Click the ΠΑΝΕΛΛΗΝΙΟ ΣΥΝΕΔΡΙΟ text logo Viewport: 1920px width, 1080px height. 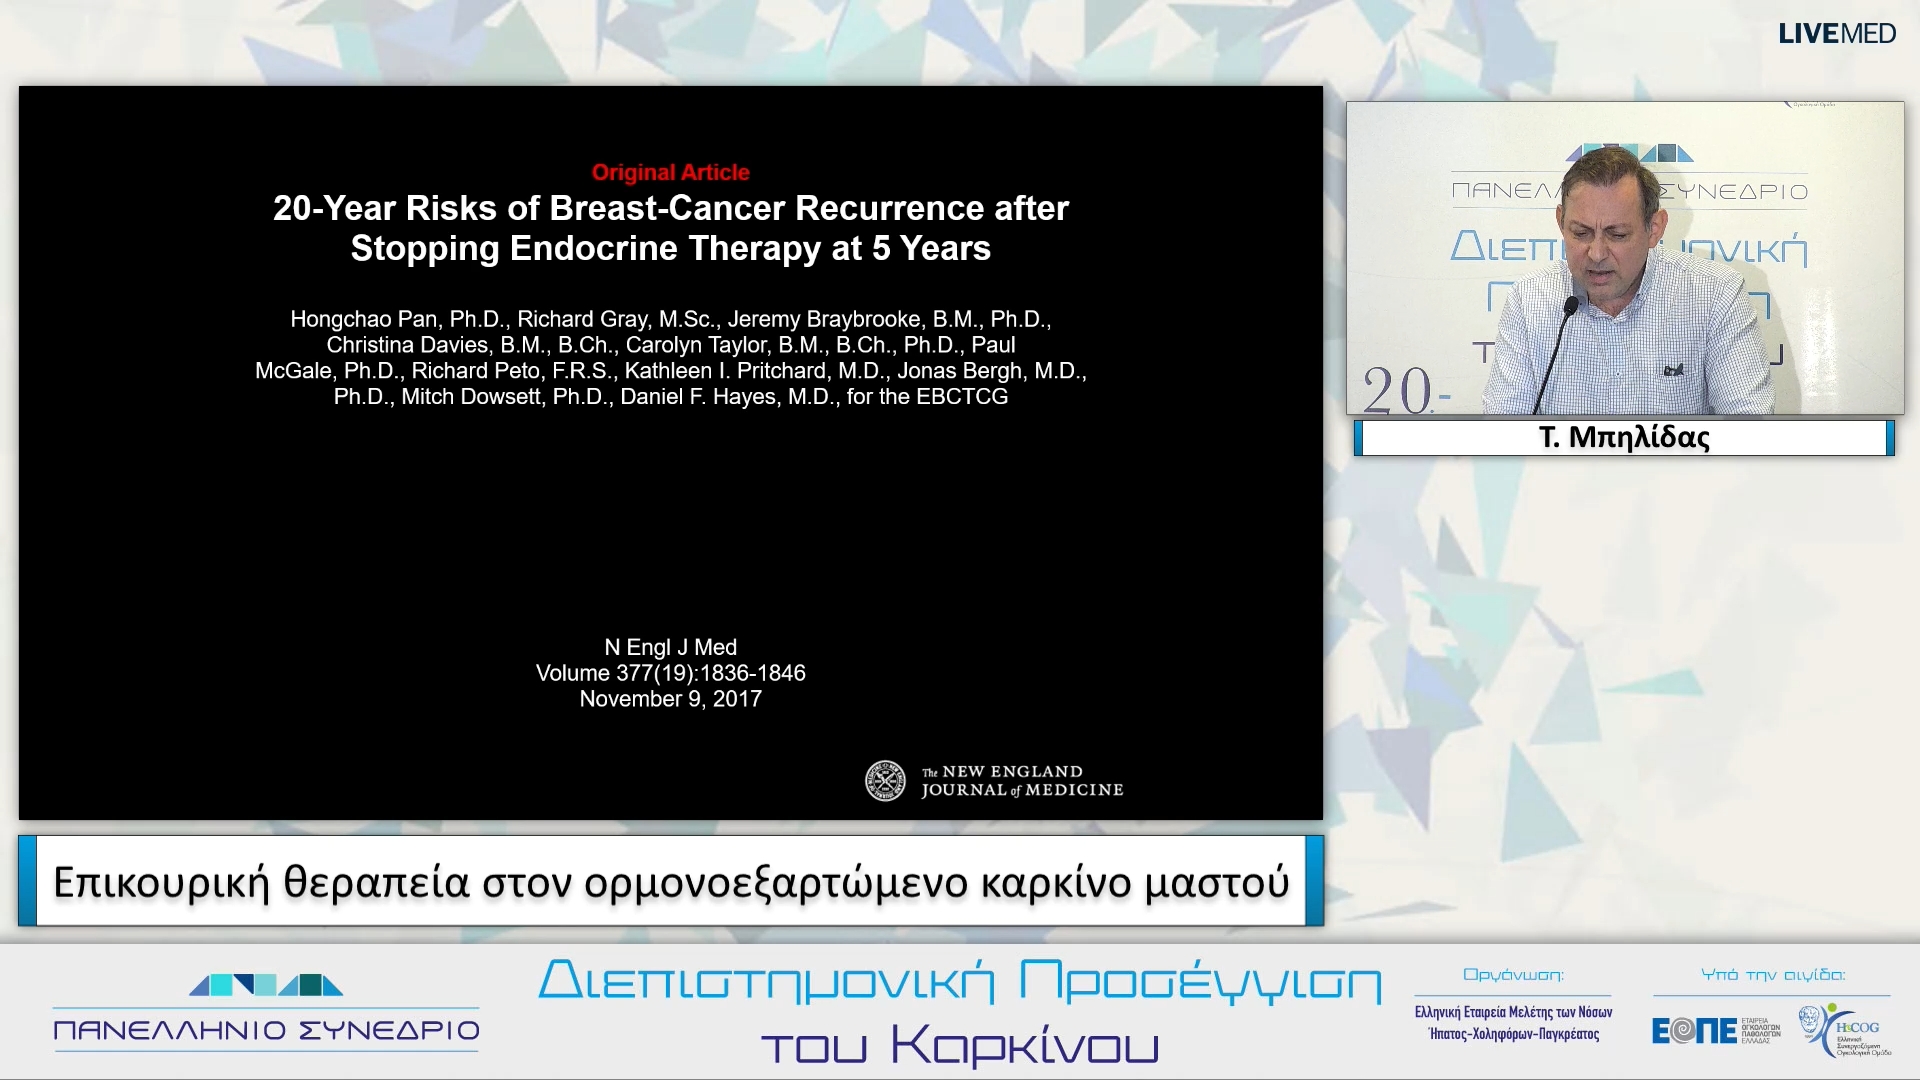[x=266, y=1030]
